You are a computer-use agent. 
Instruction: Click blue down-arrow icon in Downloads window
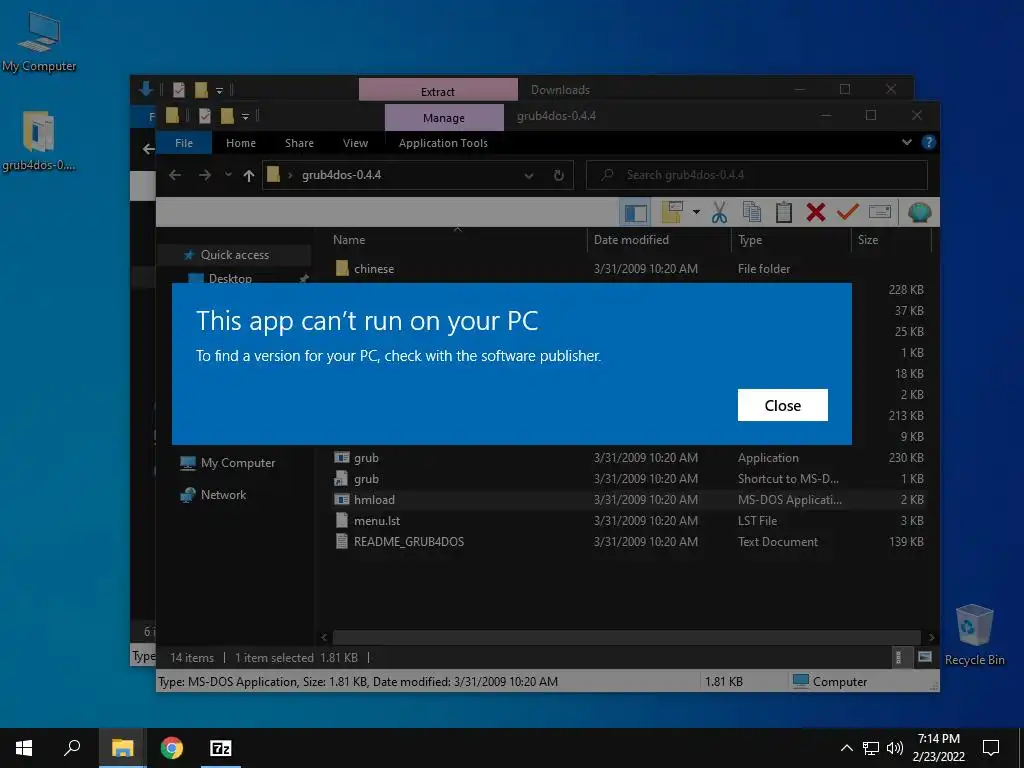pos(146,89)
